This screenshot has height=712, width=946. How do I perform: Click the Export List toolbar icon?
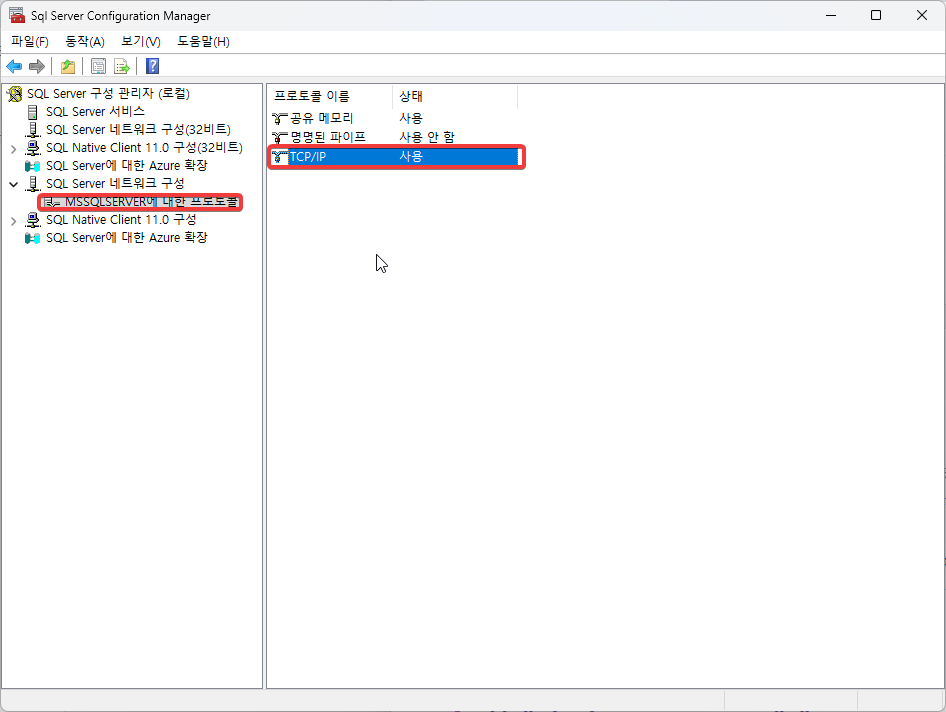pyautogui.click(x=122, y=66)
